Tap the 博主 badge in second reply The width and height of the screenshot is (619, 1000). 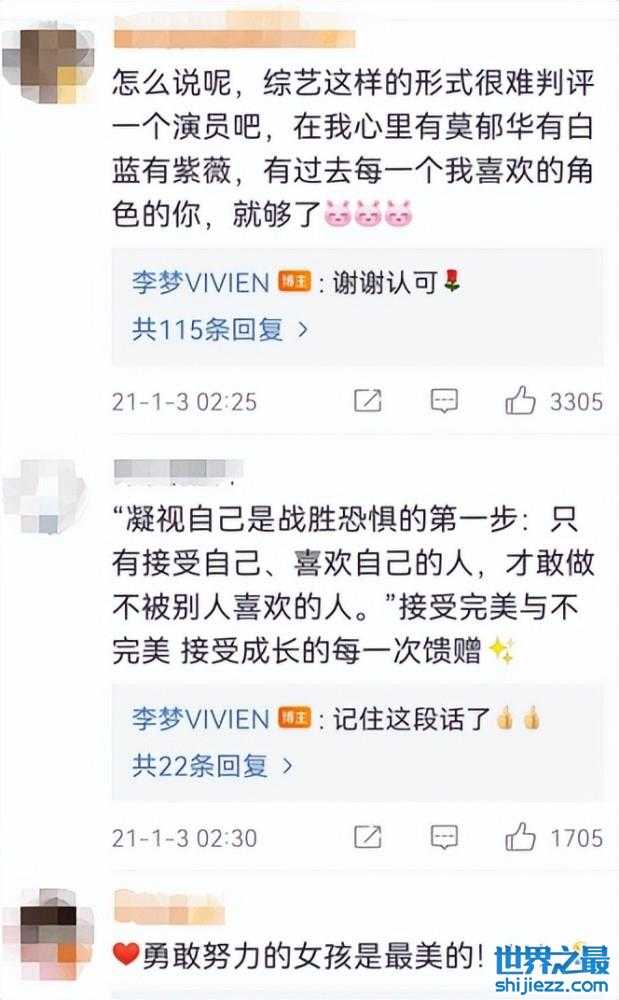point(294,718)
